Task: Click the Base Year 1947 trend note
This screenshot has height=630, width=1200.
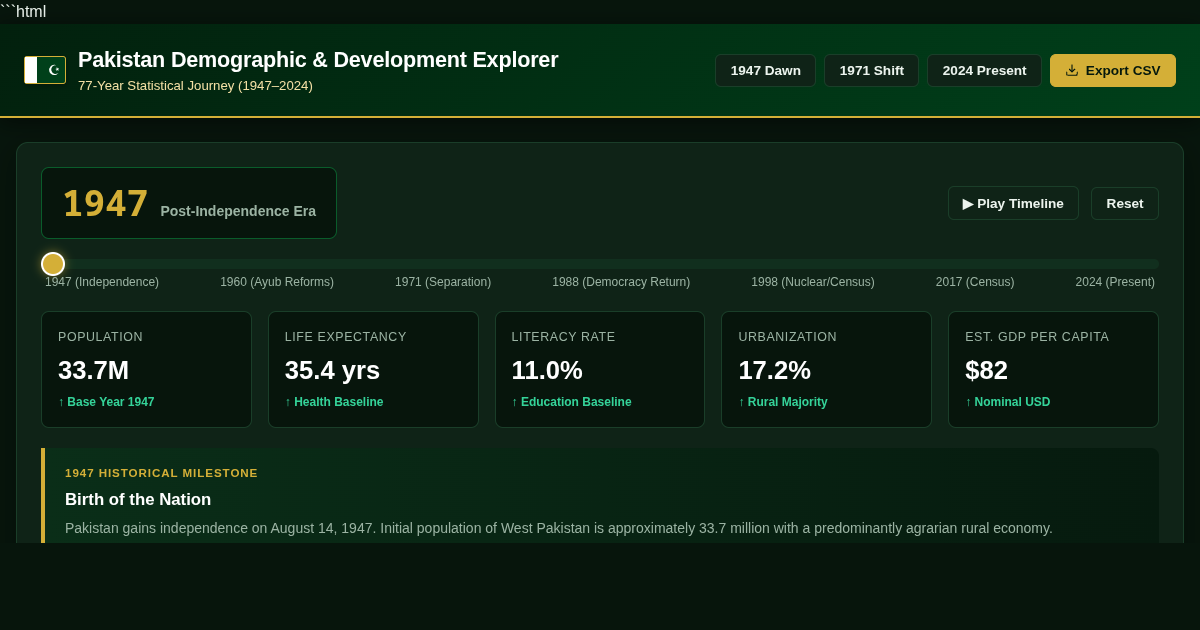Action: 106,402
